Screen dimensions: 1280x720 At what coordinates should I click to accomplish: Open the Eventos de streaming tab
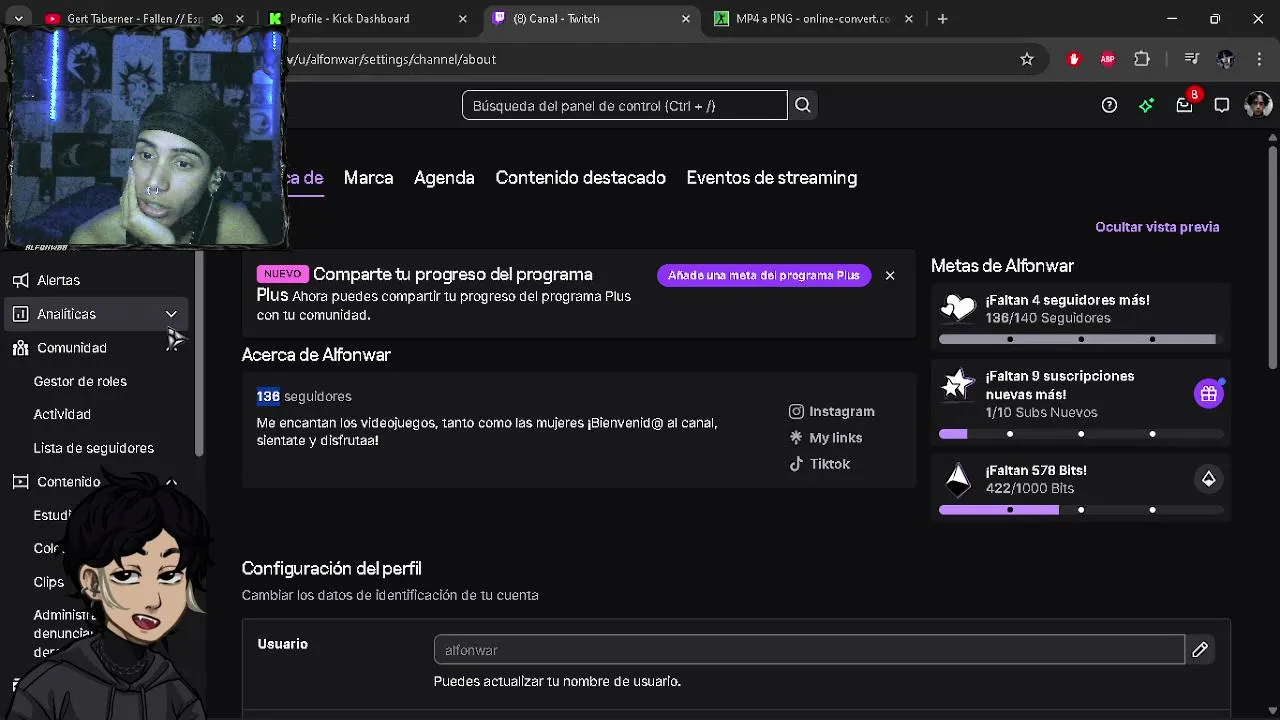(x=771, y=178)
